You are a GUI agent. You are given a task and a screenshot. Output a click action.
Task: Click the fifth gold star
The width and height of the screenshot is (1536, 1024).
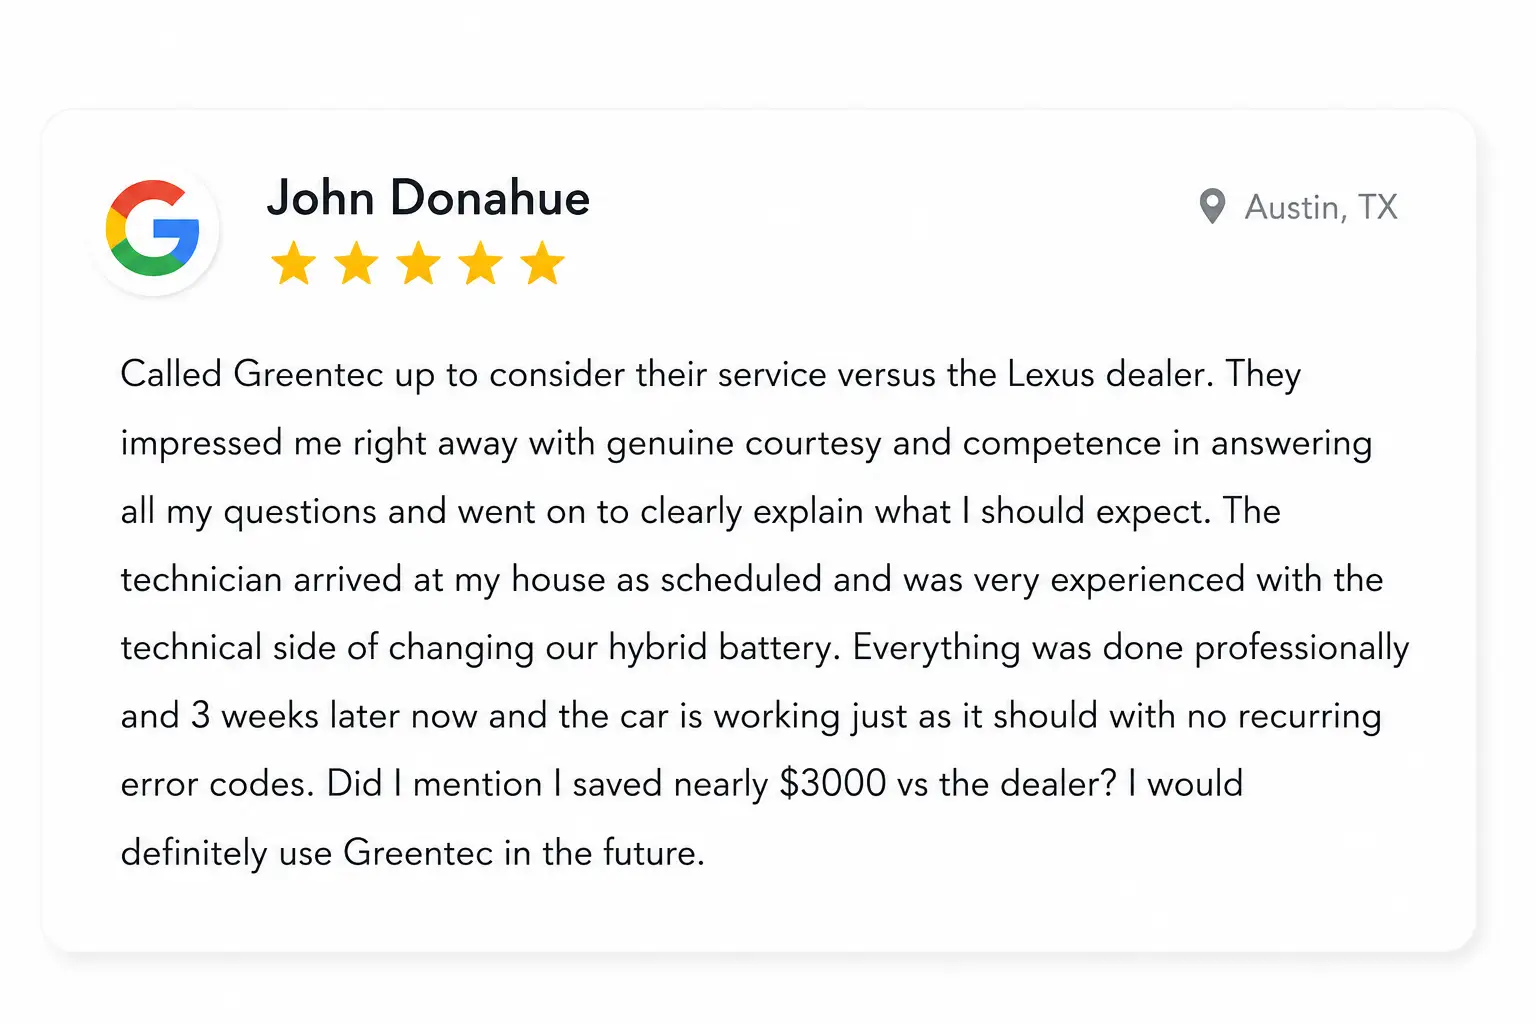click(x=543, y=263)
